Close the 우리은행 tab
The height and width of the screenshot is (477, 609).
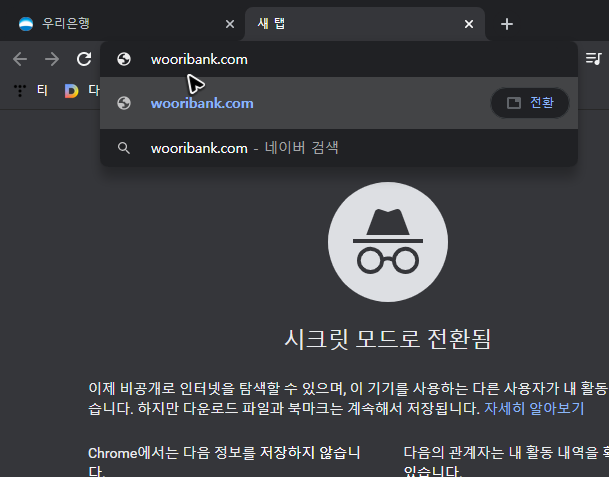tap(230, 24)
